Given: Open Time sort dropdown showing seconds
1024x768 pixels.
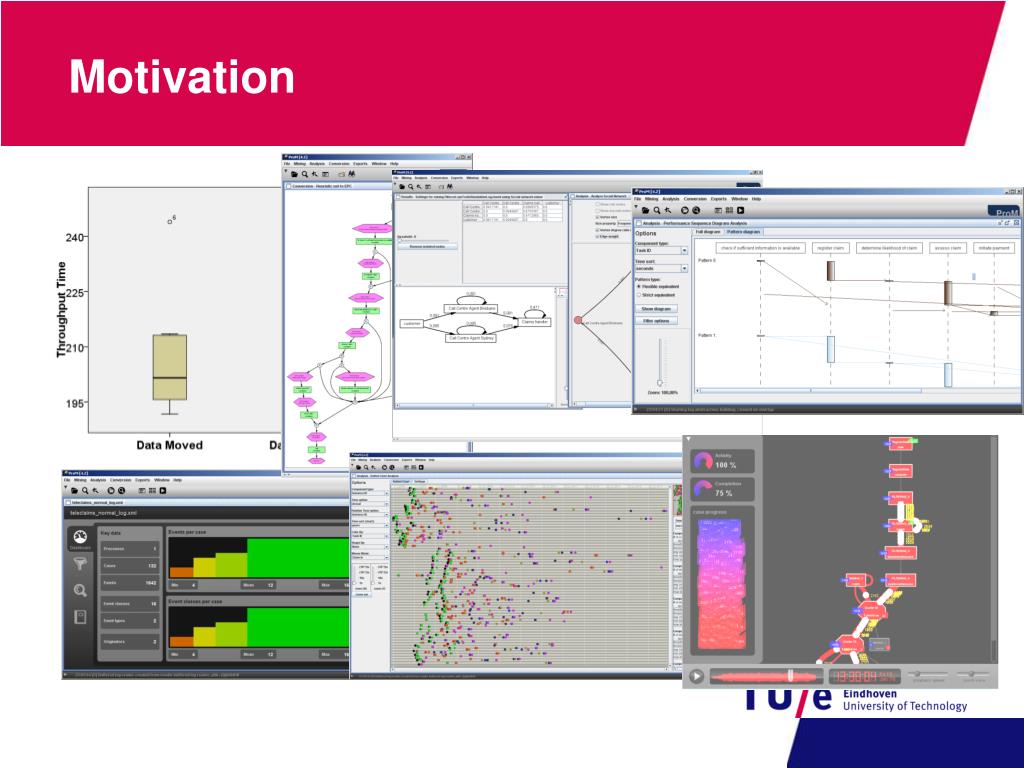Looking at the screenshot, I should coord(662,268).
